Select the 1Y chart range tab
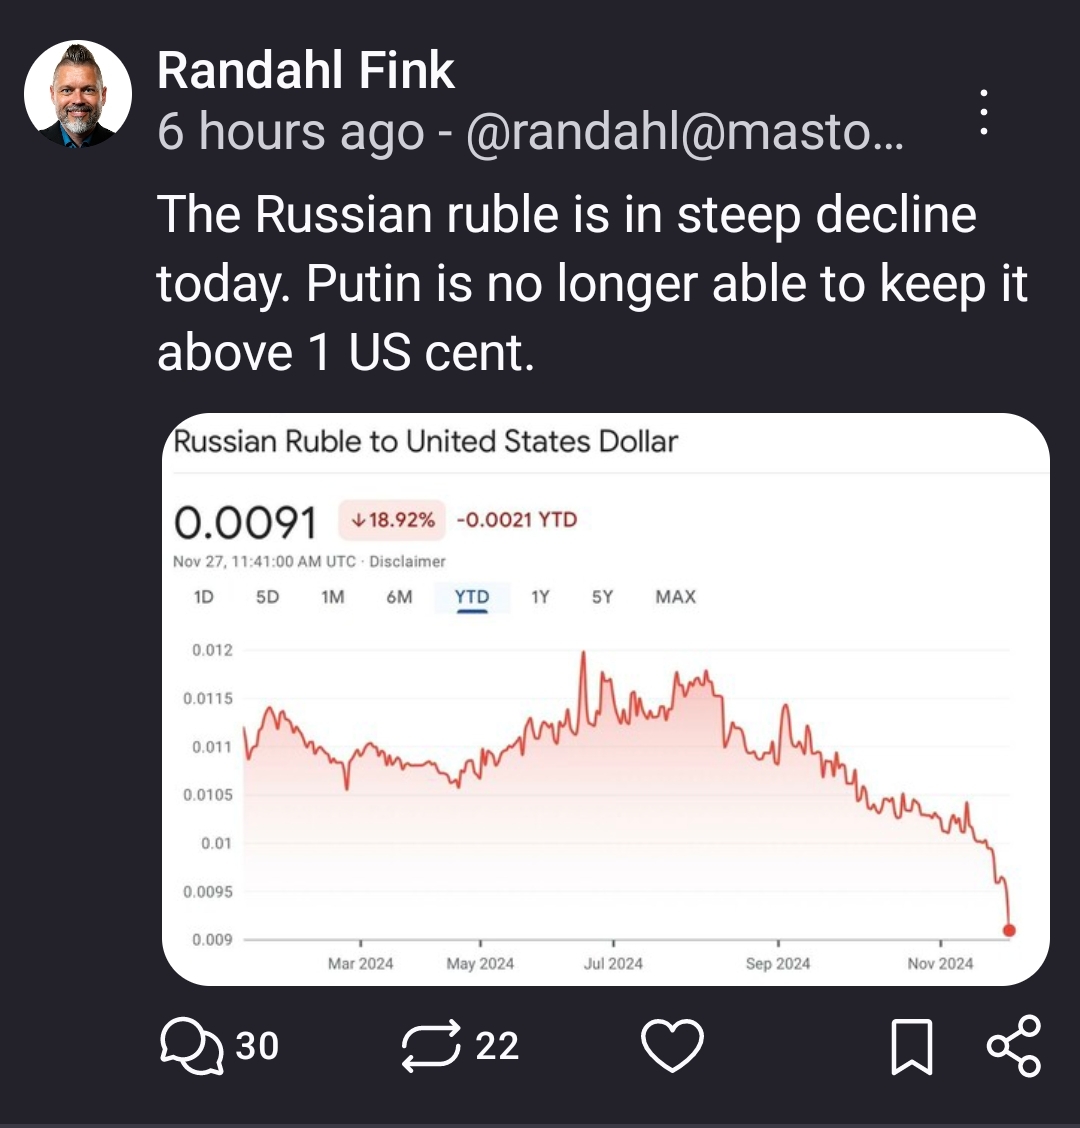This screenshot has width=1080, height=1128. (x=540, y=597)
